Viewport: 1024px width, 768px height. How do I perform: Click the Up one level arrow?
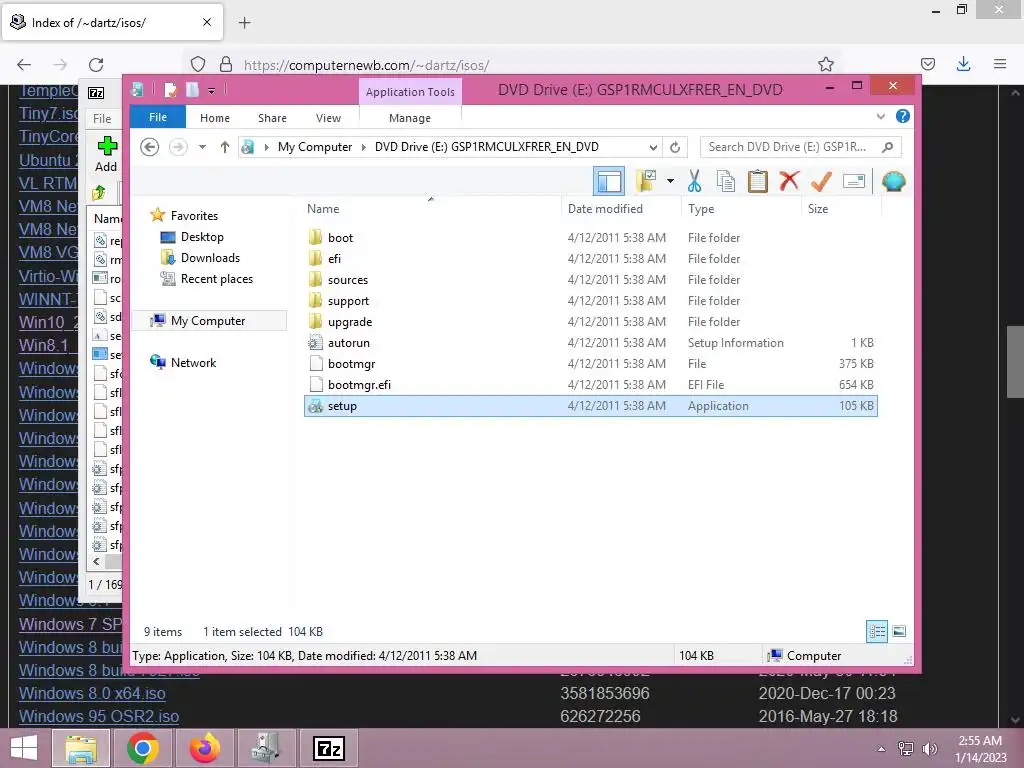(225, 147)
